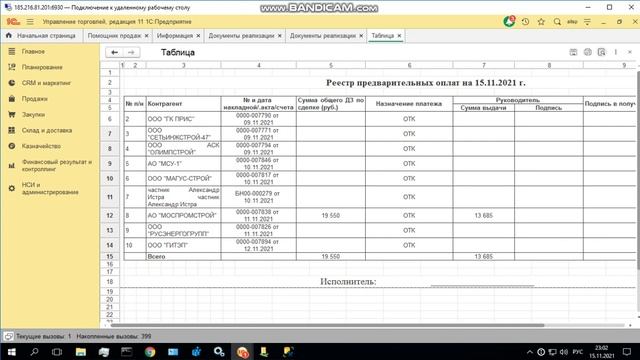
Task: Open НСИ и администрирование section
Action: tap(50, 189)
